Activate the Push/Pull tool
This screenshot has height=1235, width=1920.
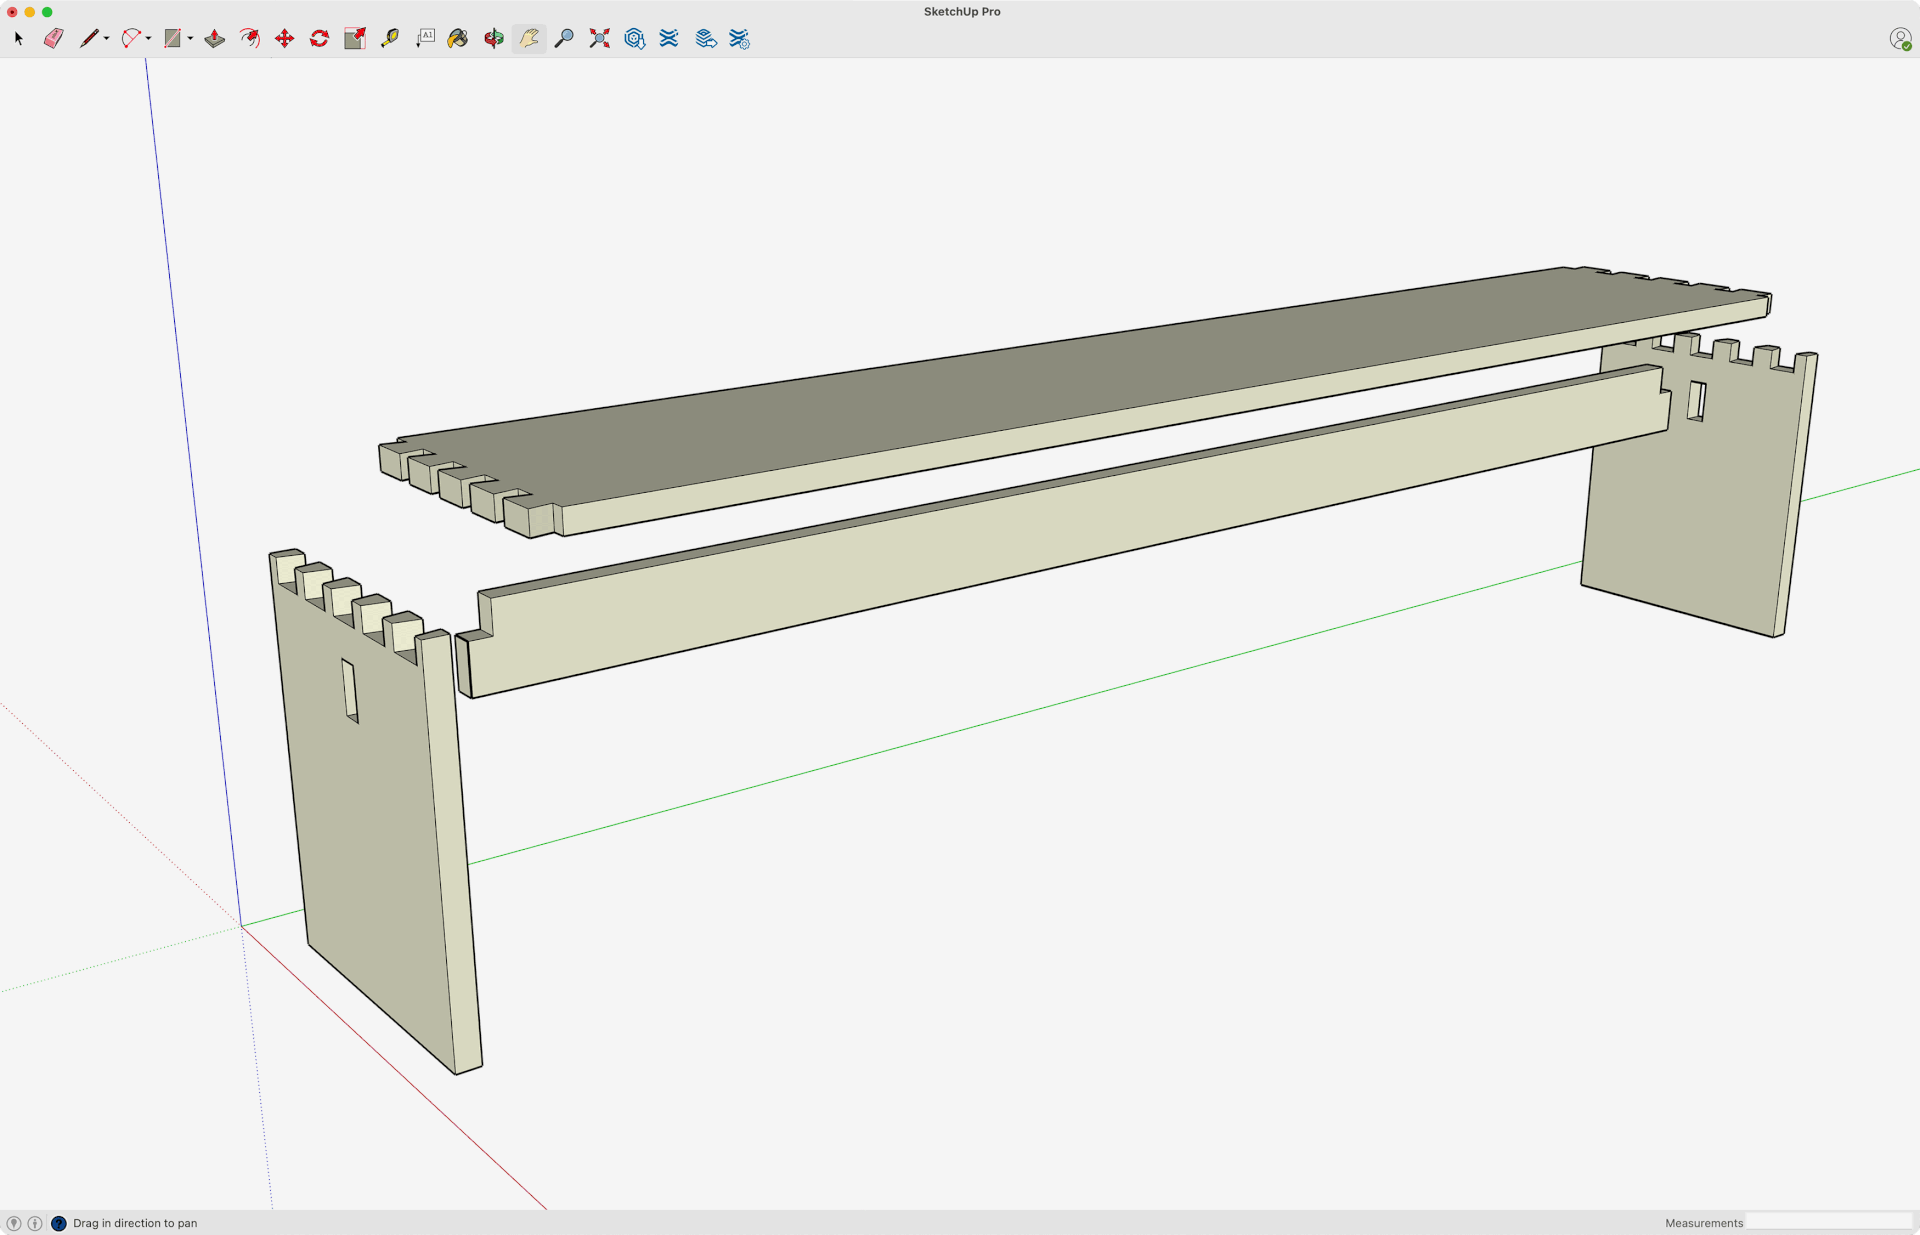[214, 38]
